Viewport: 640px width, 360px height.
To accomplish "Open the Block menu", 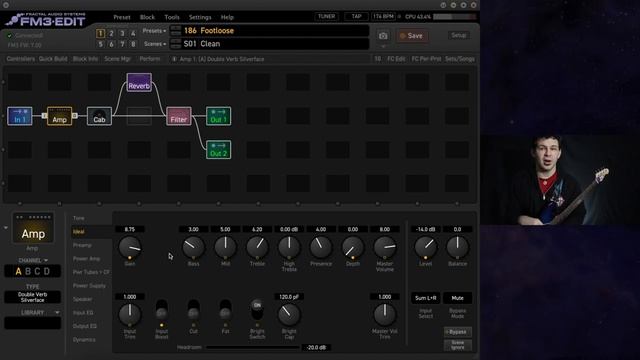I will [x=147, y=17].
